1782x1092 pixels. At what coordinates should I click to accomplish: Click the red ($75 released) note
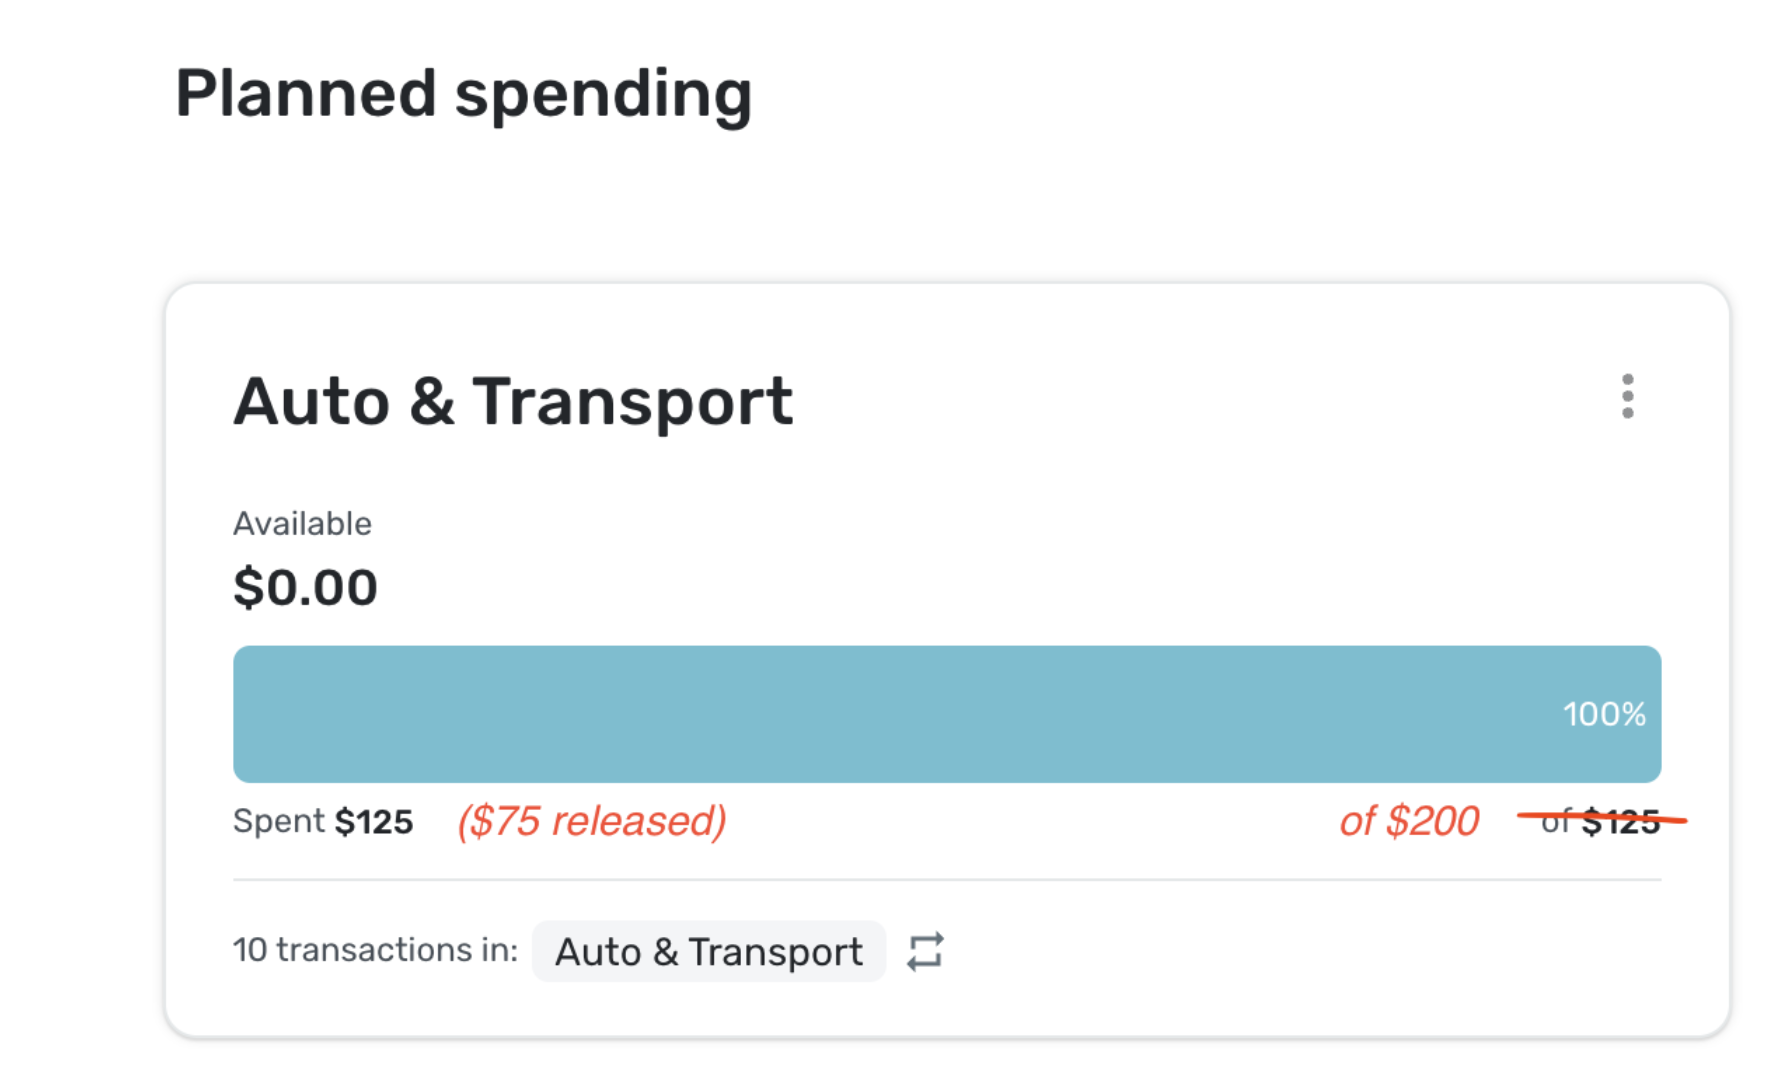[x=591, y=821]
